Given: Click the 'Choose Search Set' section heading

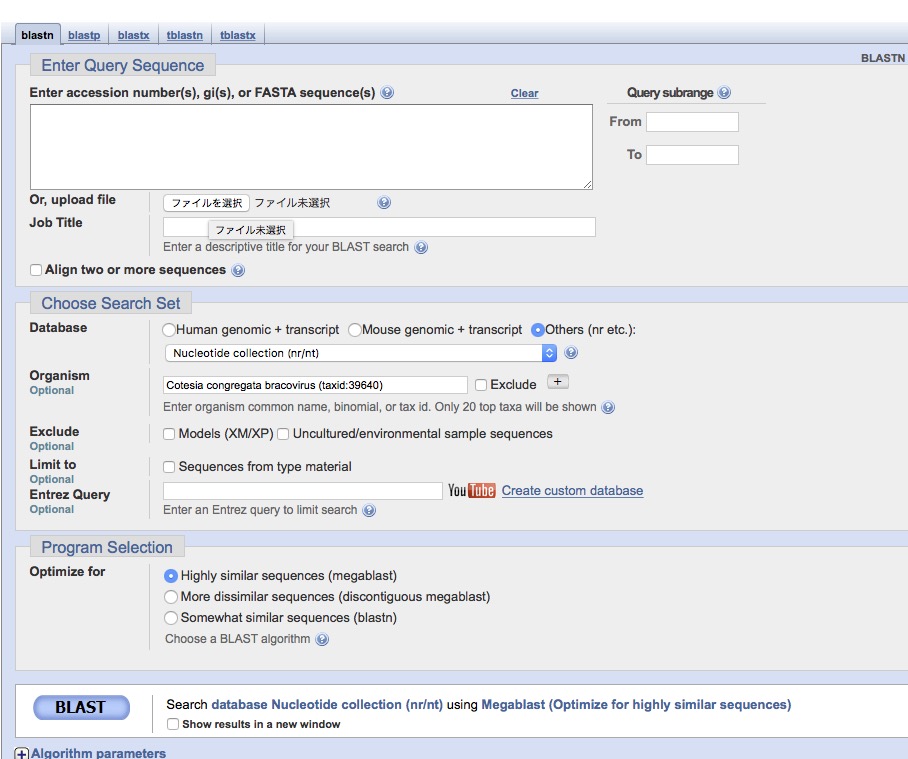Looking at the screenshot, I should (x=111, y=303).
